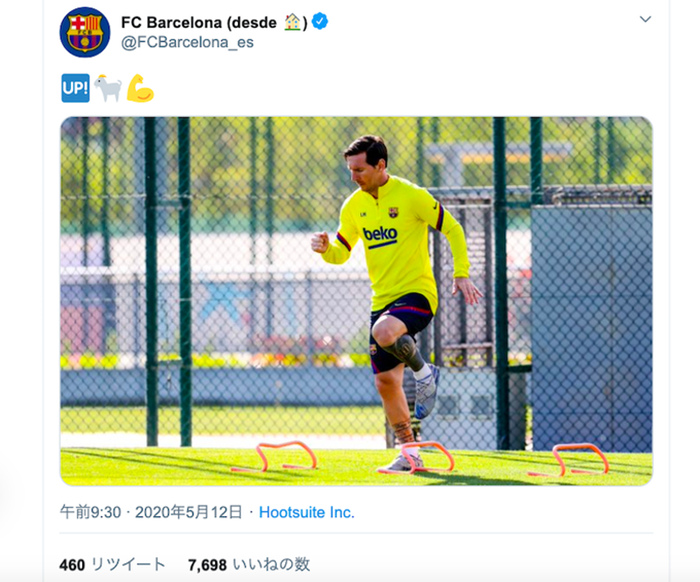This screenshot has height=582, width=700.
Task: View the 460 リツイート list
Action: (x=112, y=565)
